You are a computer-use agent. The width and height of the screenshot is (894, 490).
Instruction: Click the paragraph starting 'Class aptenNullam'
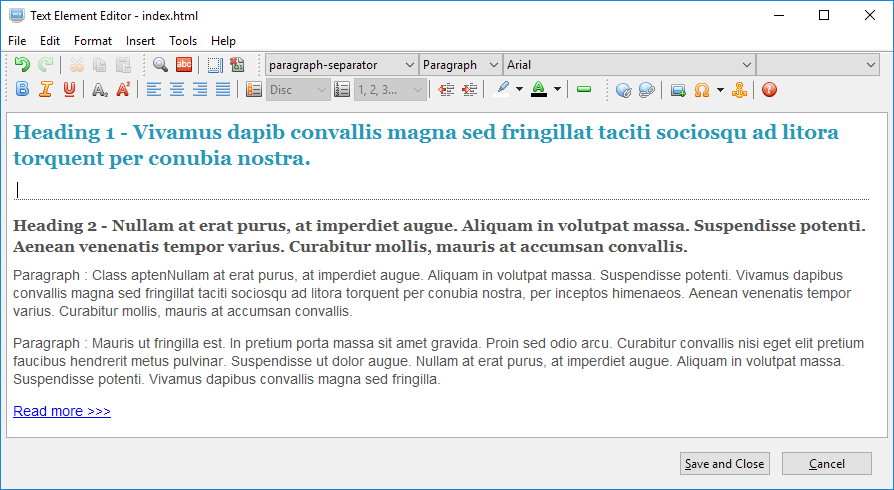[432, 293]
